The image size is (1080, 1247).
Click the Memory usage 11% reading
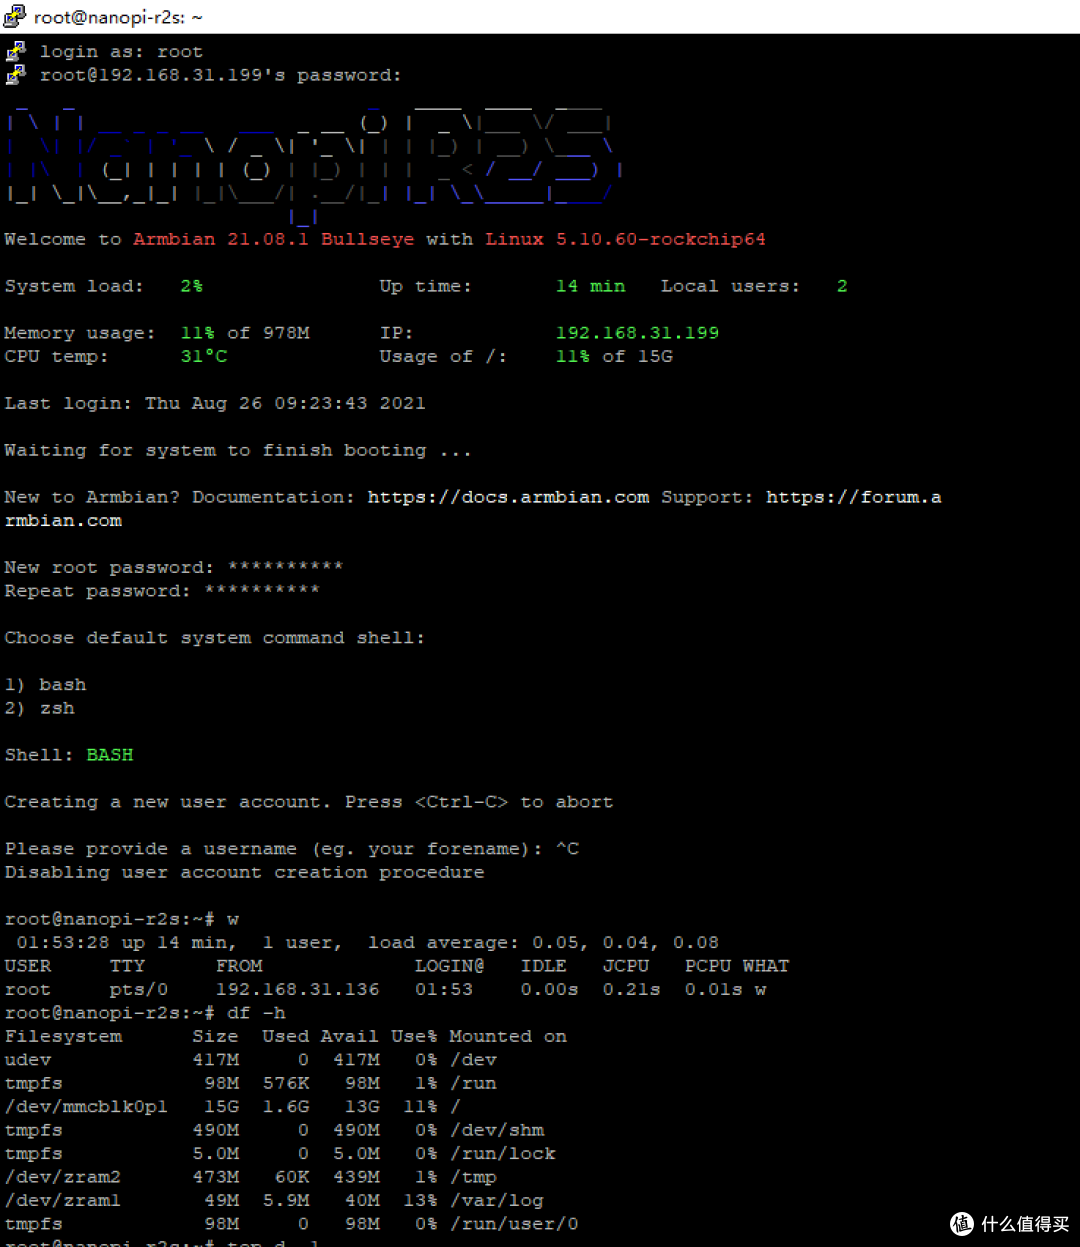[197, 332]
